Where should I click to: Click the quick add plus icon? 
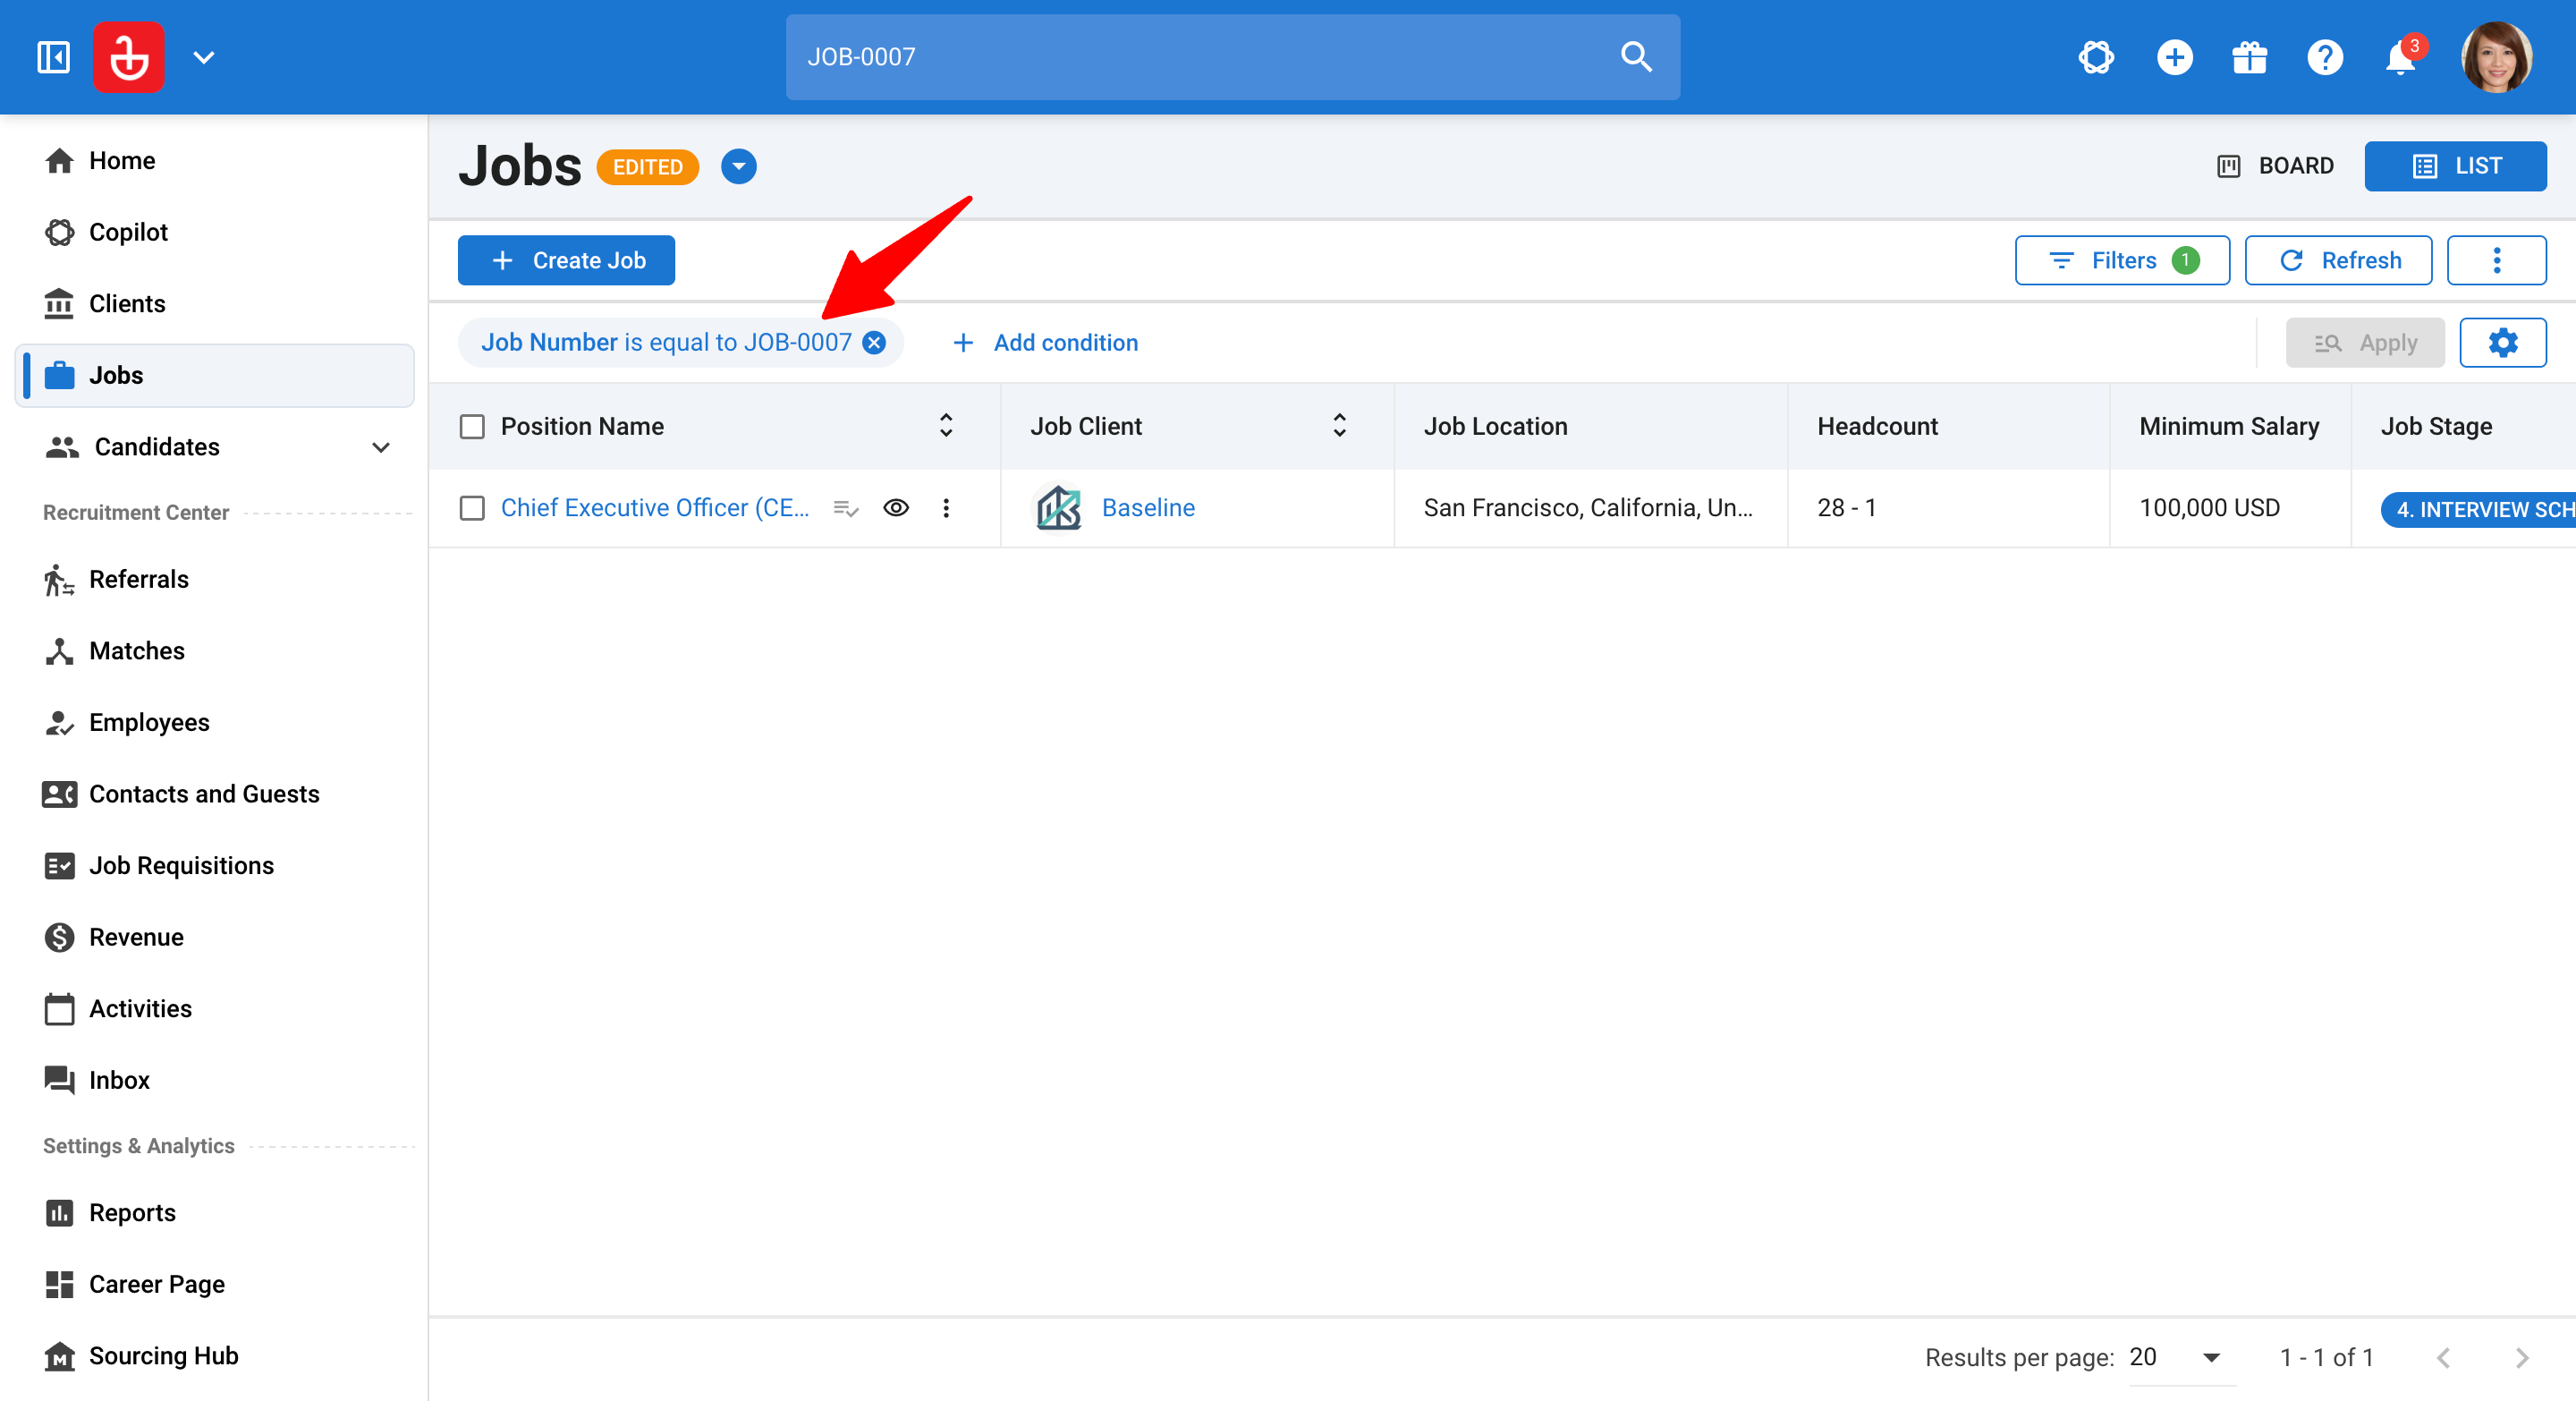[2174, 57]
